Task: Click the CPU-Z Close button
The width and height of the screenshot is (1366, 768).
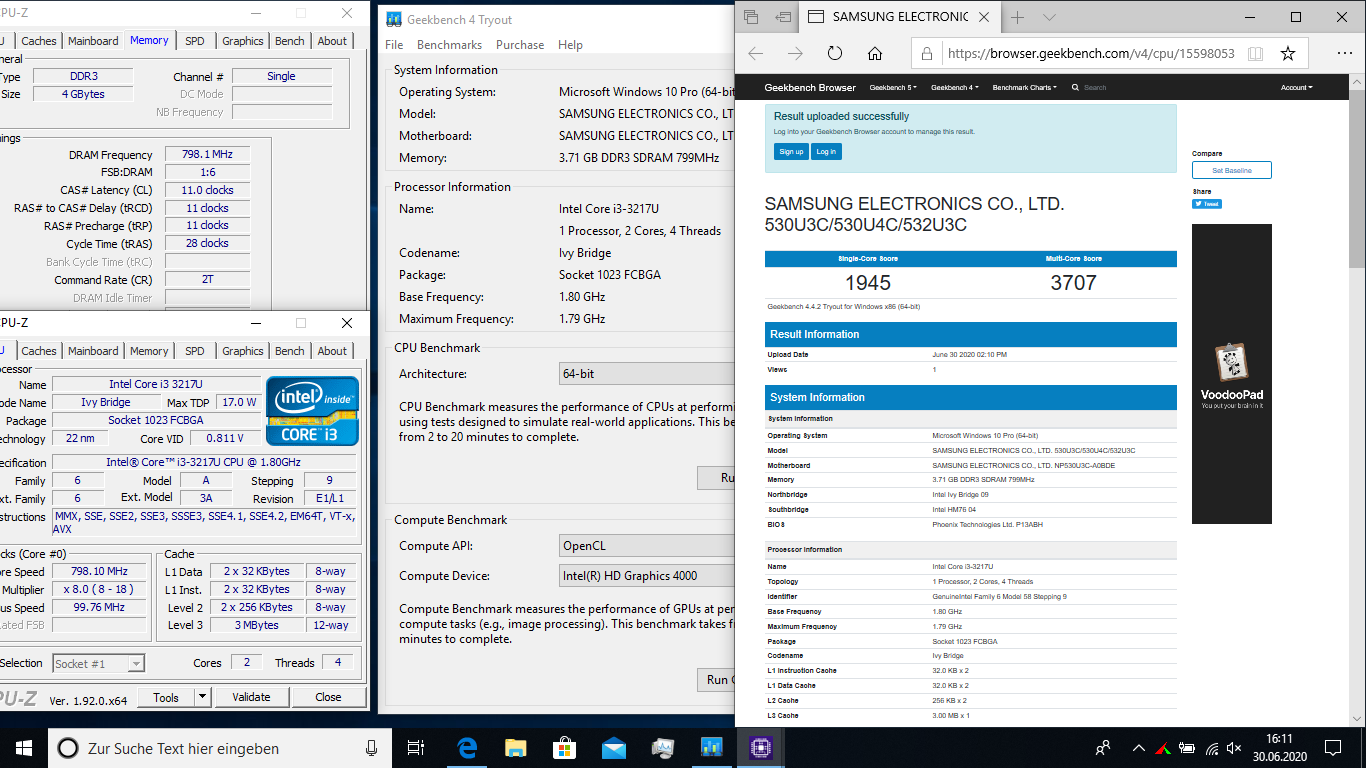Action: tap(328, 697)
